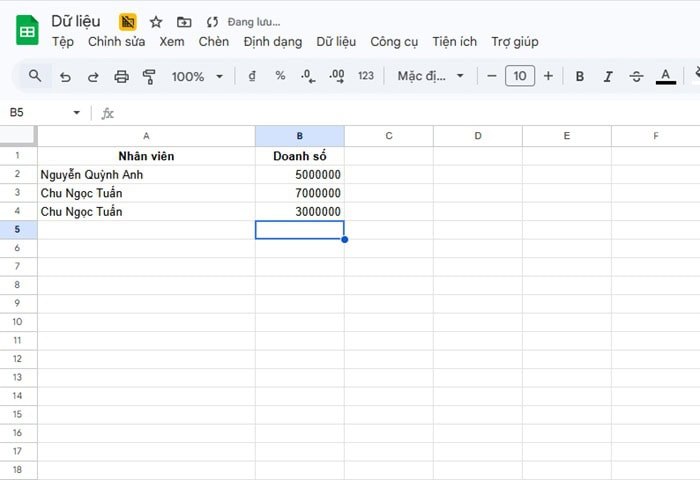Open the text color picker

(x=666, y=76)
